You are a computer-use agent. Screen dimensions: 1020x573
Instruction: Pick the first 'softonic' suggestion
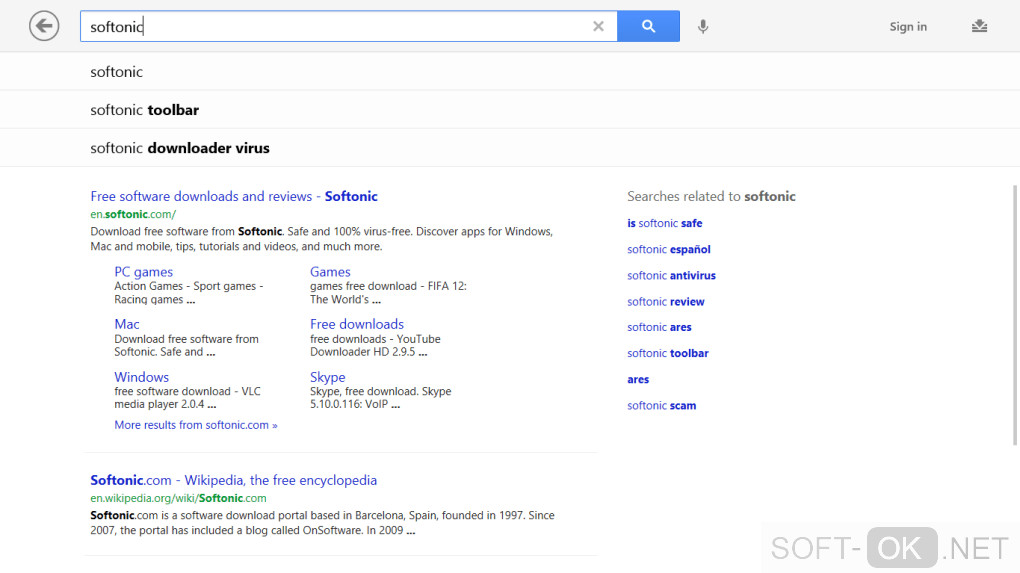pos(117,72)
